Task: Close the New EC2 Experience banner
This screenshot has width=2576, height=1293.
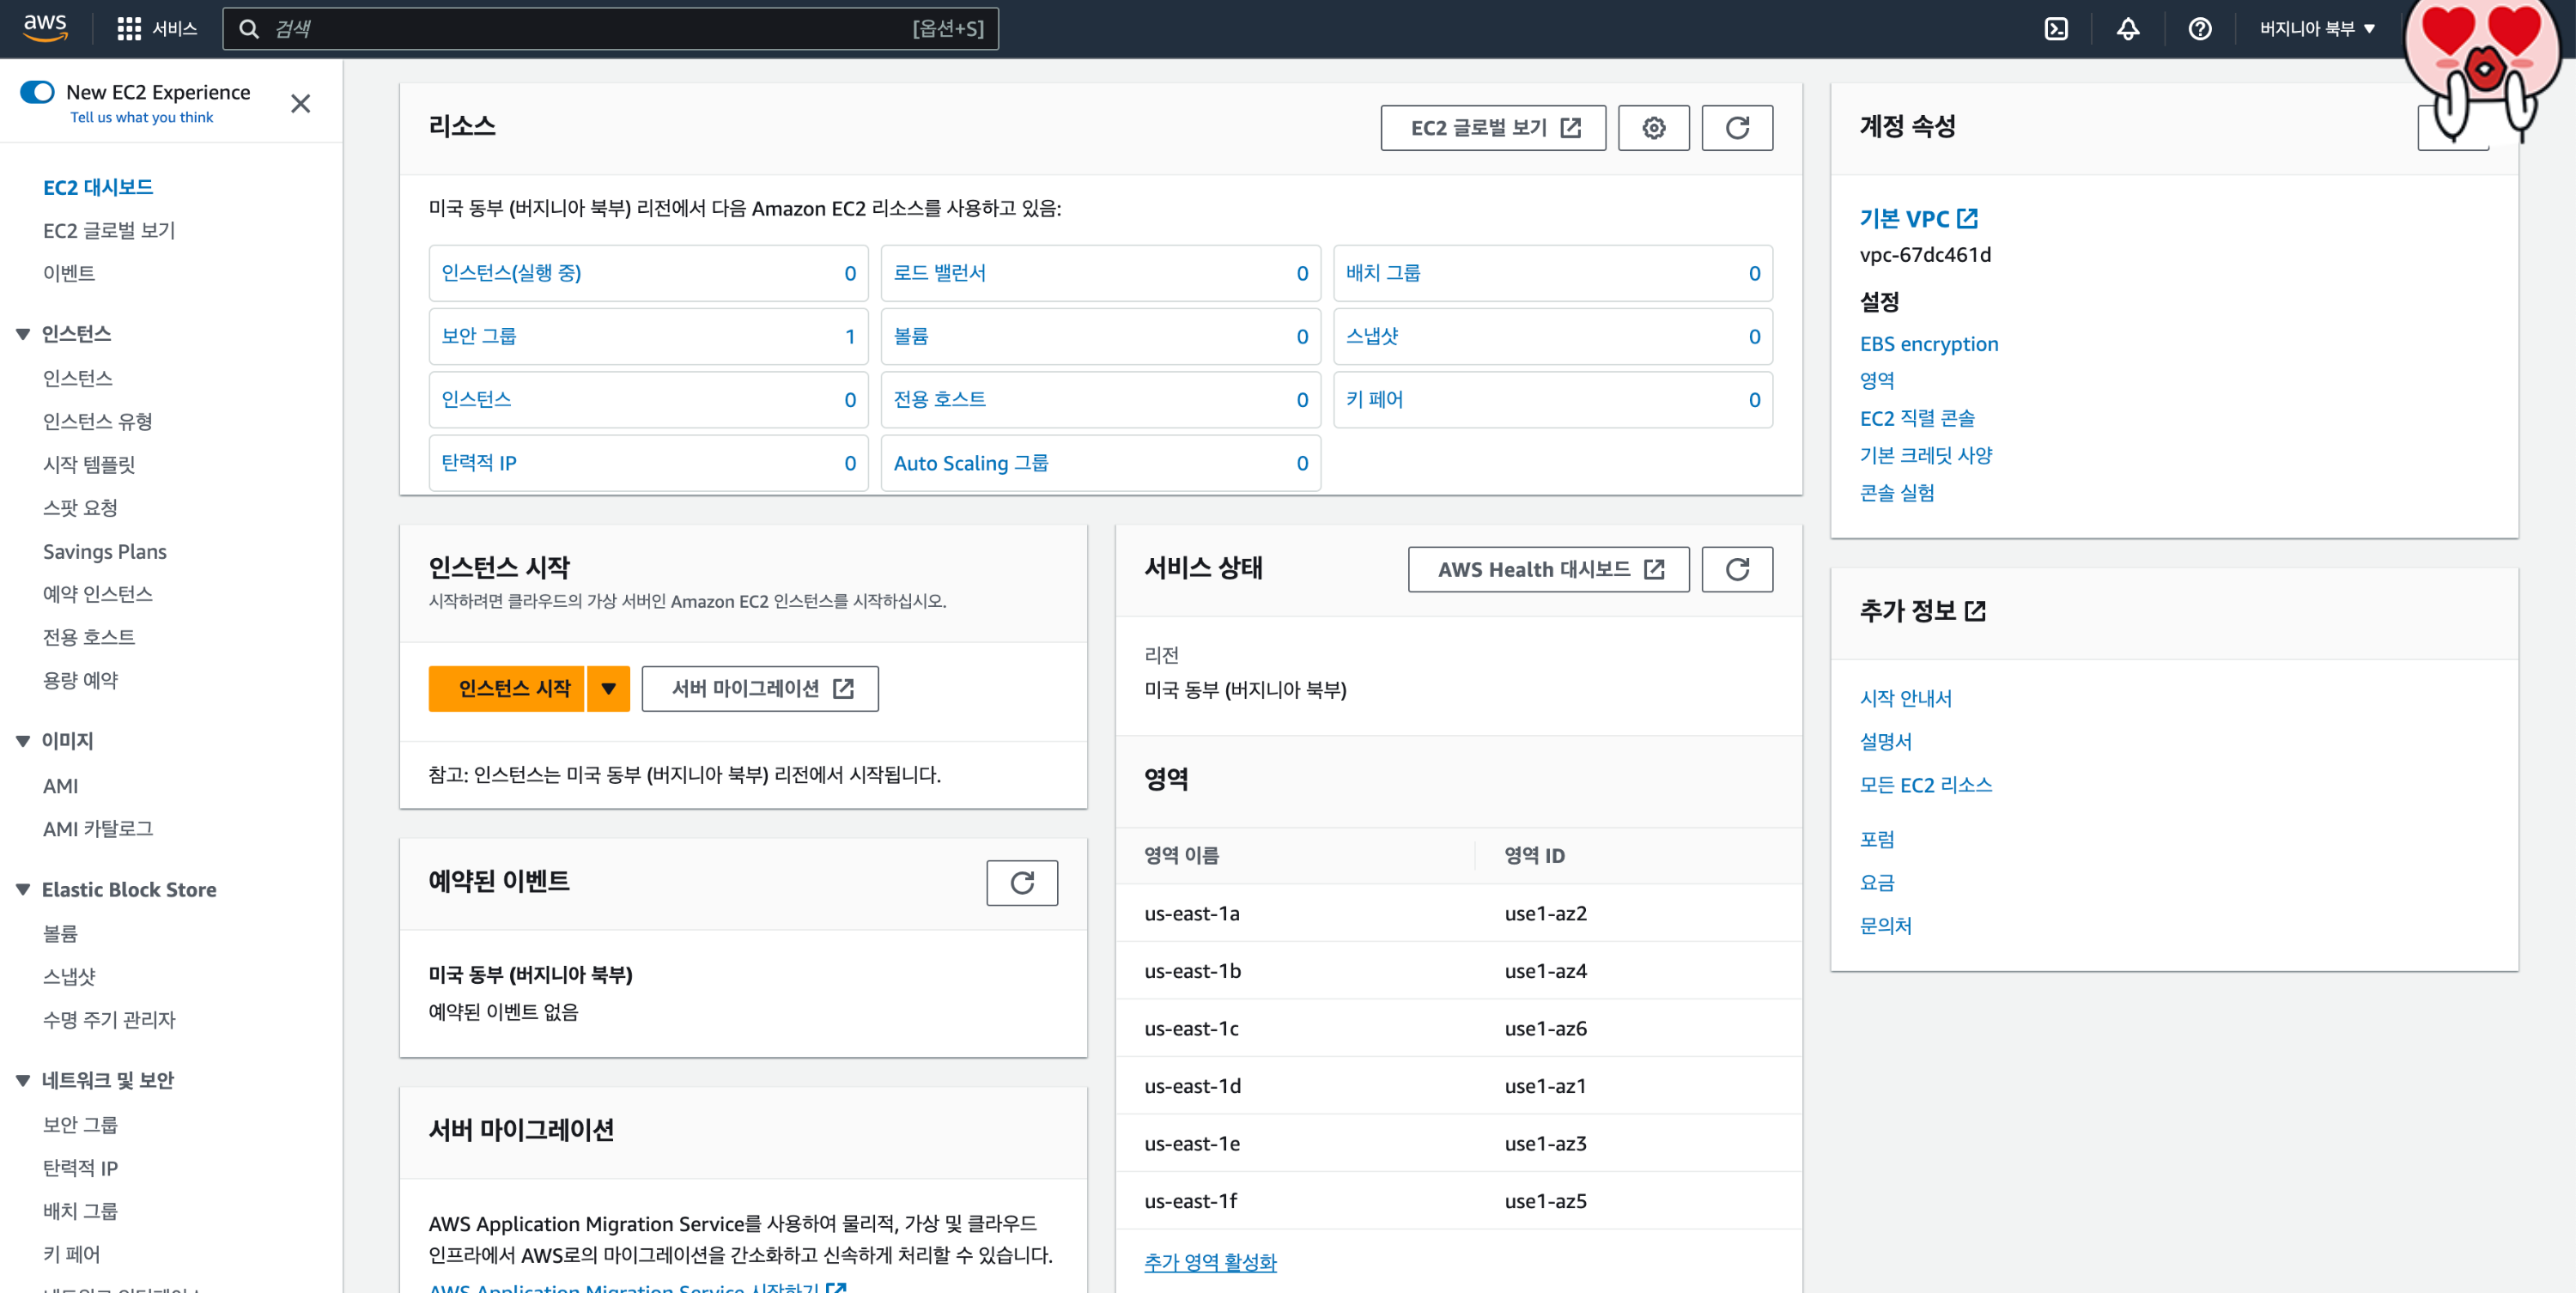Action: (300, 104)
